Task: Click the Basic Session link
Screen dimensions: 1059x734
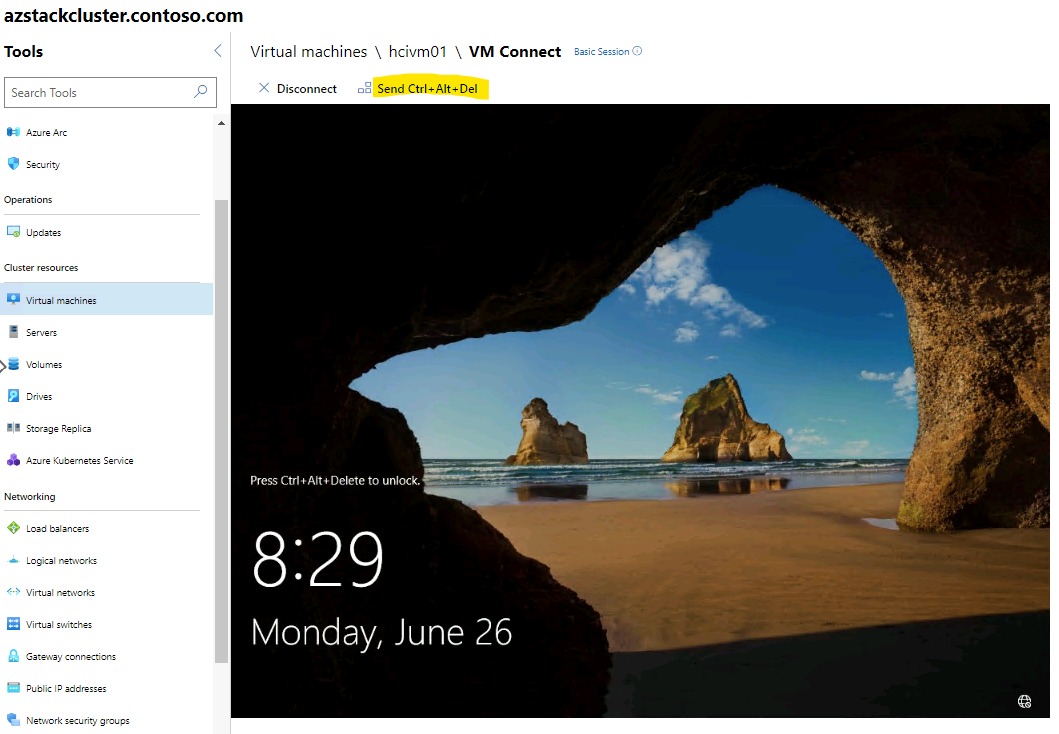Action: (x=601, y=51)
